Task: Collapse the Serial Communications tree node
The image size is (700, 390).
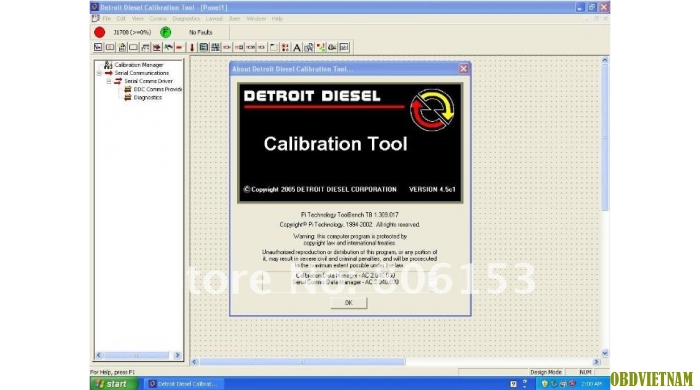Action: click(99, 73)
